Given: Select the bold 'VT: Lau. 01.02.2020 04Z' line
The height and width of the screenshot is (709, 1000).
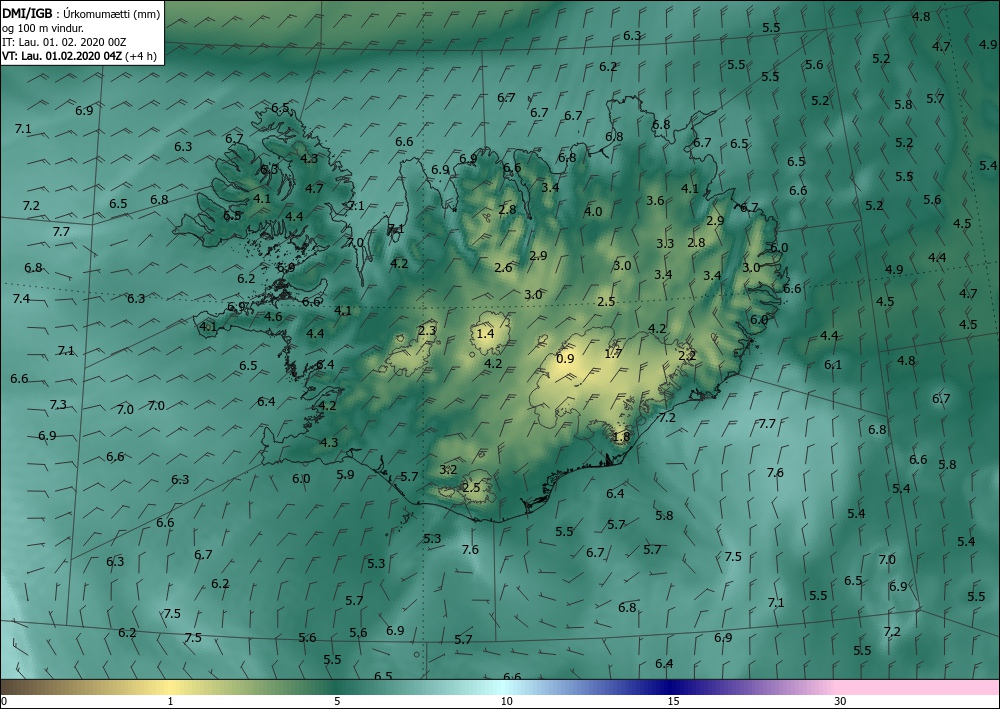Looking at the screenshot, I should tap(63, 55).
